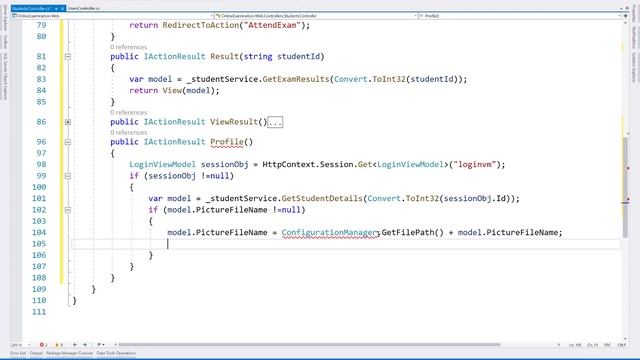This screenshot has height=360, width=640.
Task: Click line number 105 in the margin
Action: [39, 244]
